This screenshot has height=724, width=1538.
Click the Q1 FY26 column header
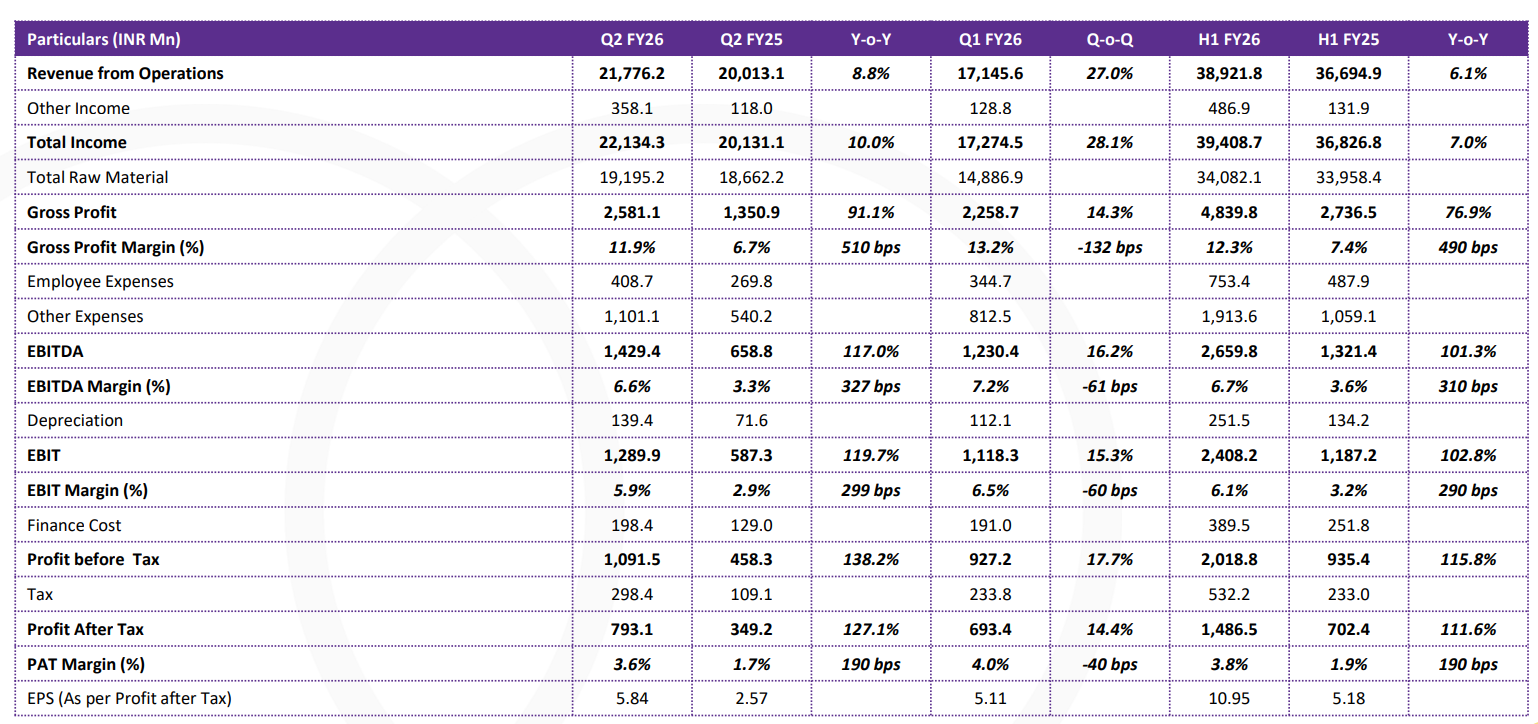[x=990, y=39]
